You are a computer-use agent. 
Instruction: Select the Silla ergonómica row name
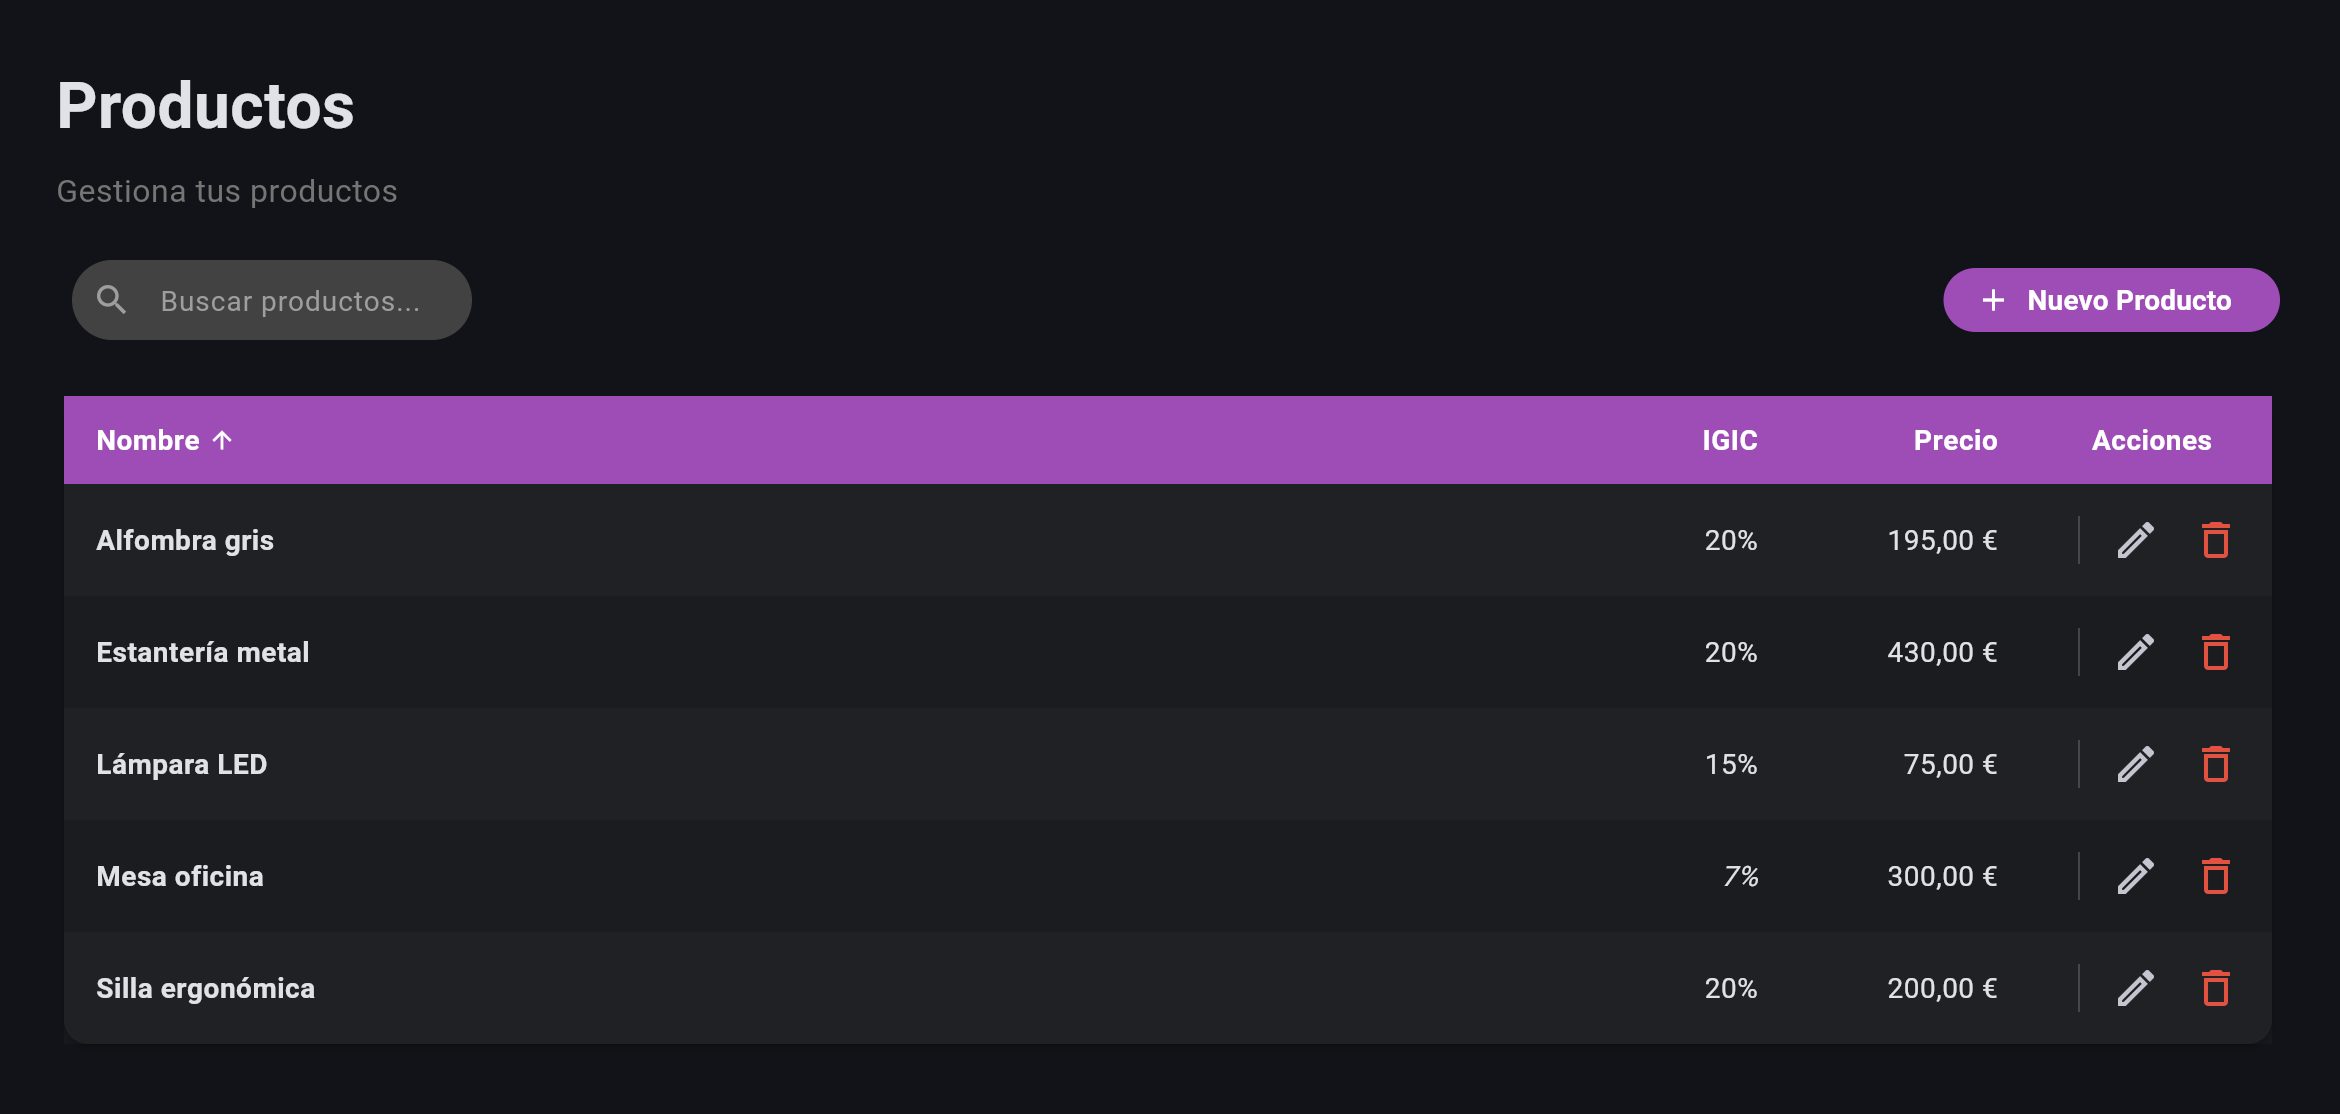click(x=205, y=988)
